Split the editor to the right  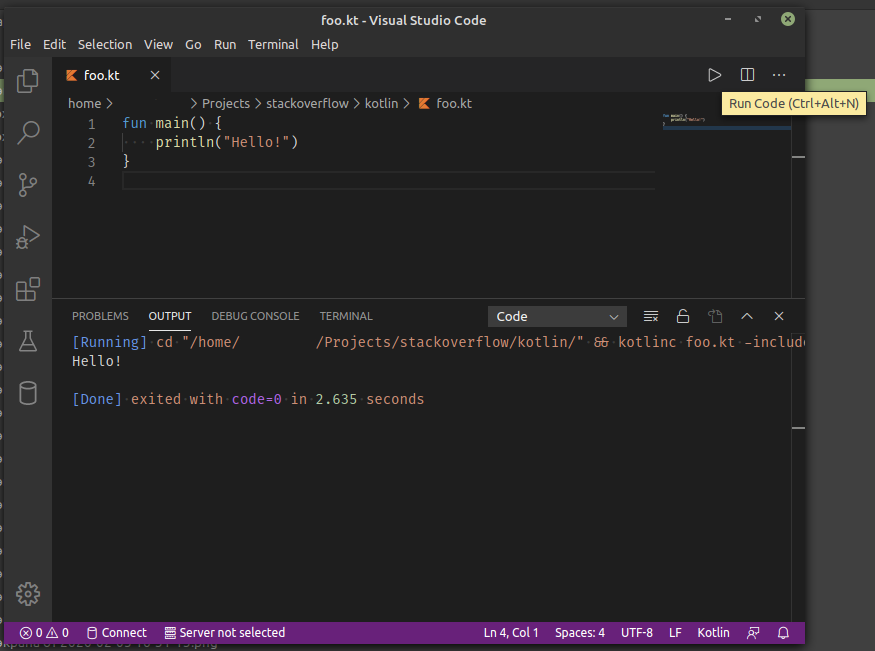point(747,75)
